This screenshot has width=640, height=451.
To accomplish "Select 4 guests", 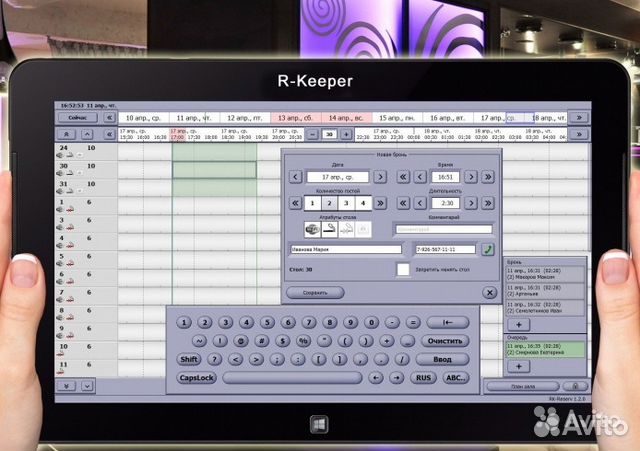I will click(x=363, y=203).
